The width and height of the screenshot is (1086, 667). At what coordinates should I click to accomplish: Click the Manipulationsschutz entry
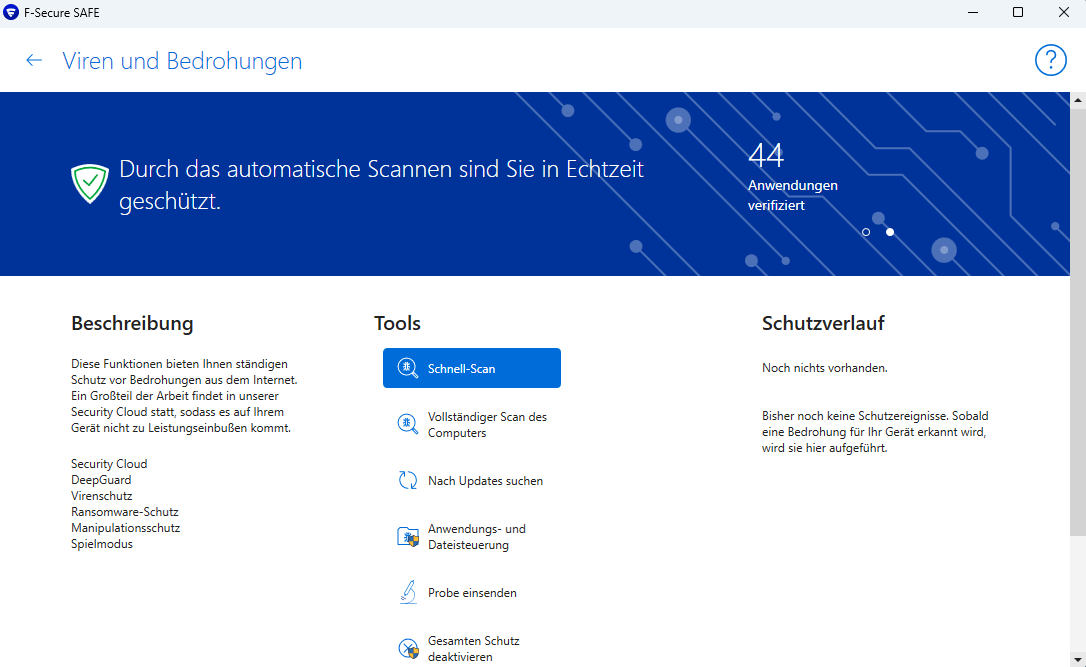pos(125,527)
